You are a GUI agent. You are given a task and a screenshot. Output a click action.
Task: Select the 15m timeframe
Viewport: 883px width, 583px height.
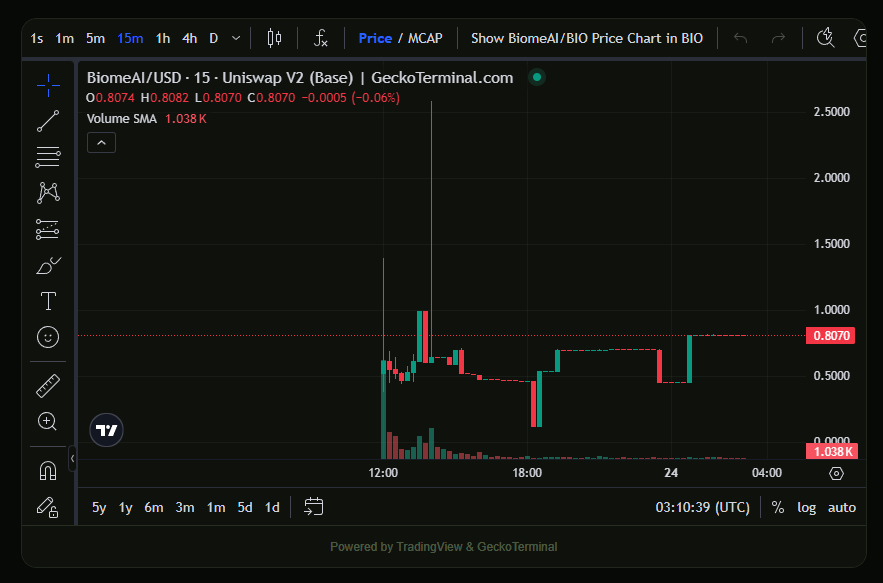[x=130, y=38]
